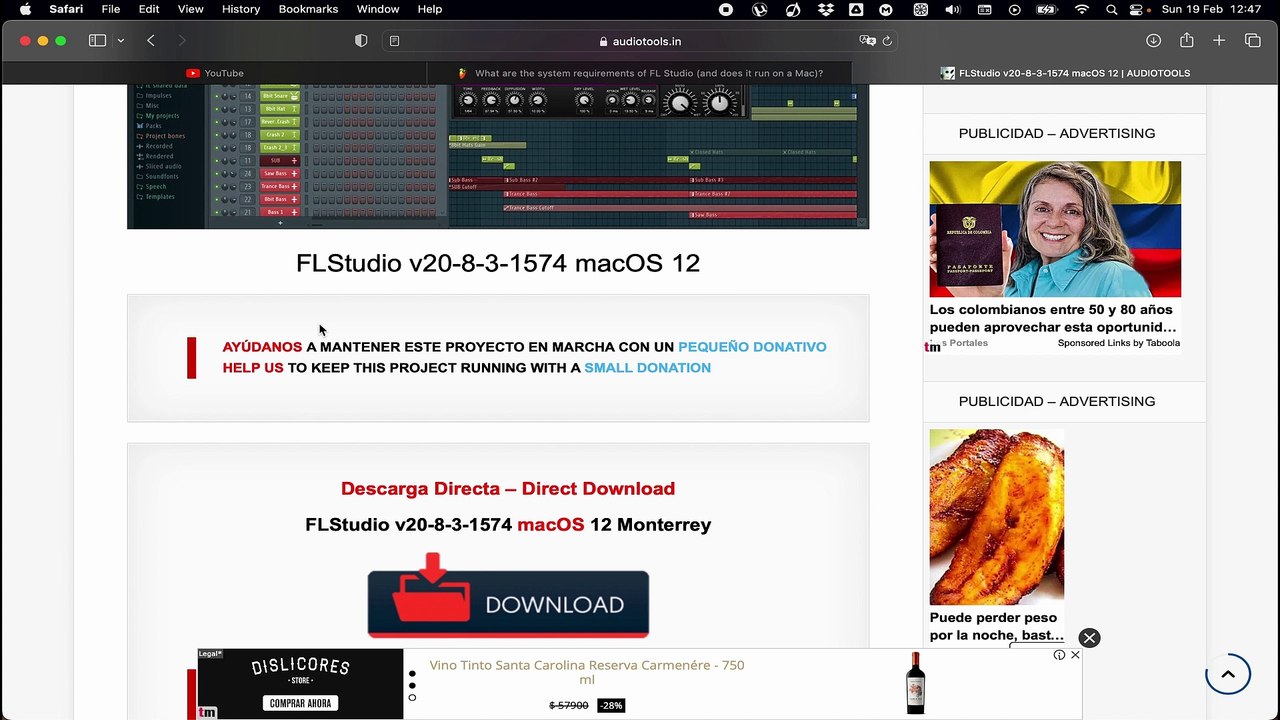
Task: Show the Safari sidebar
Action: click(x=97, y=41)
